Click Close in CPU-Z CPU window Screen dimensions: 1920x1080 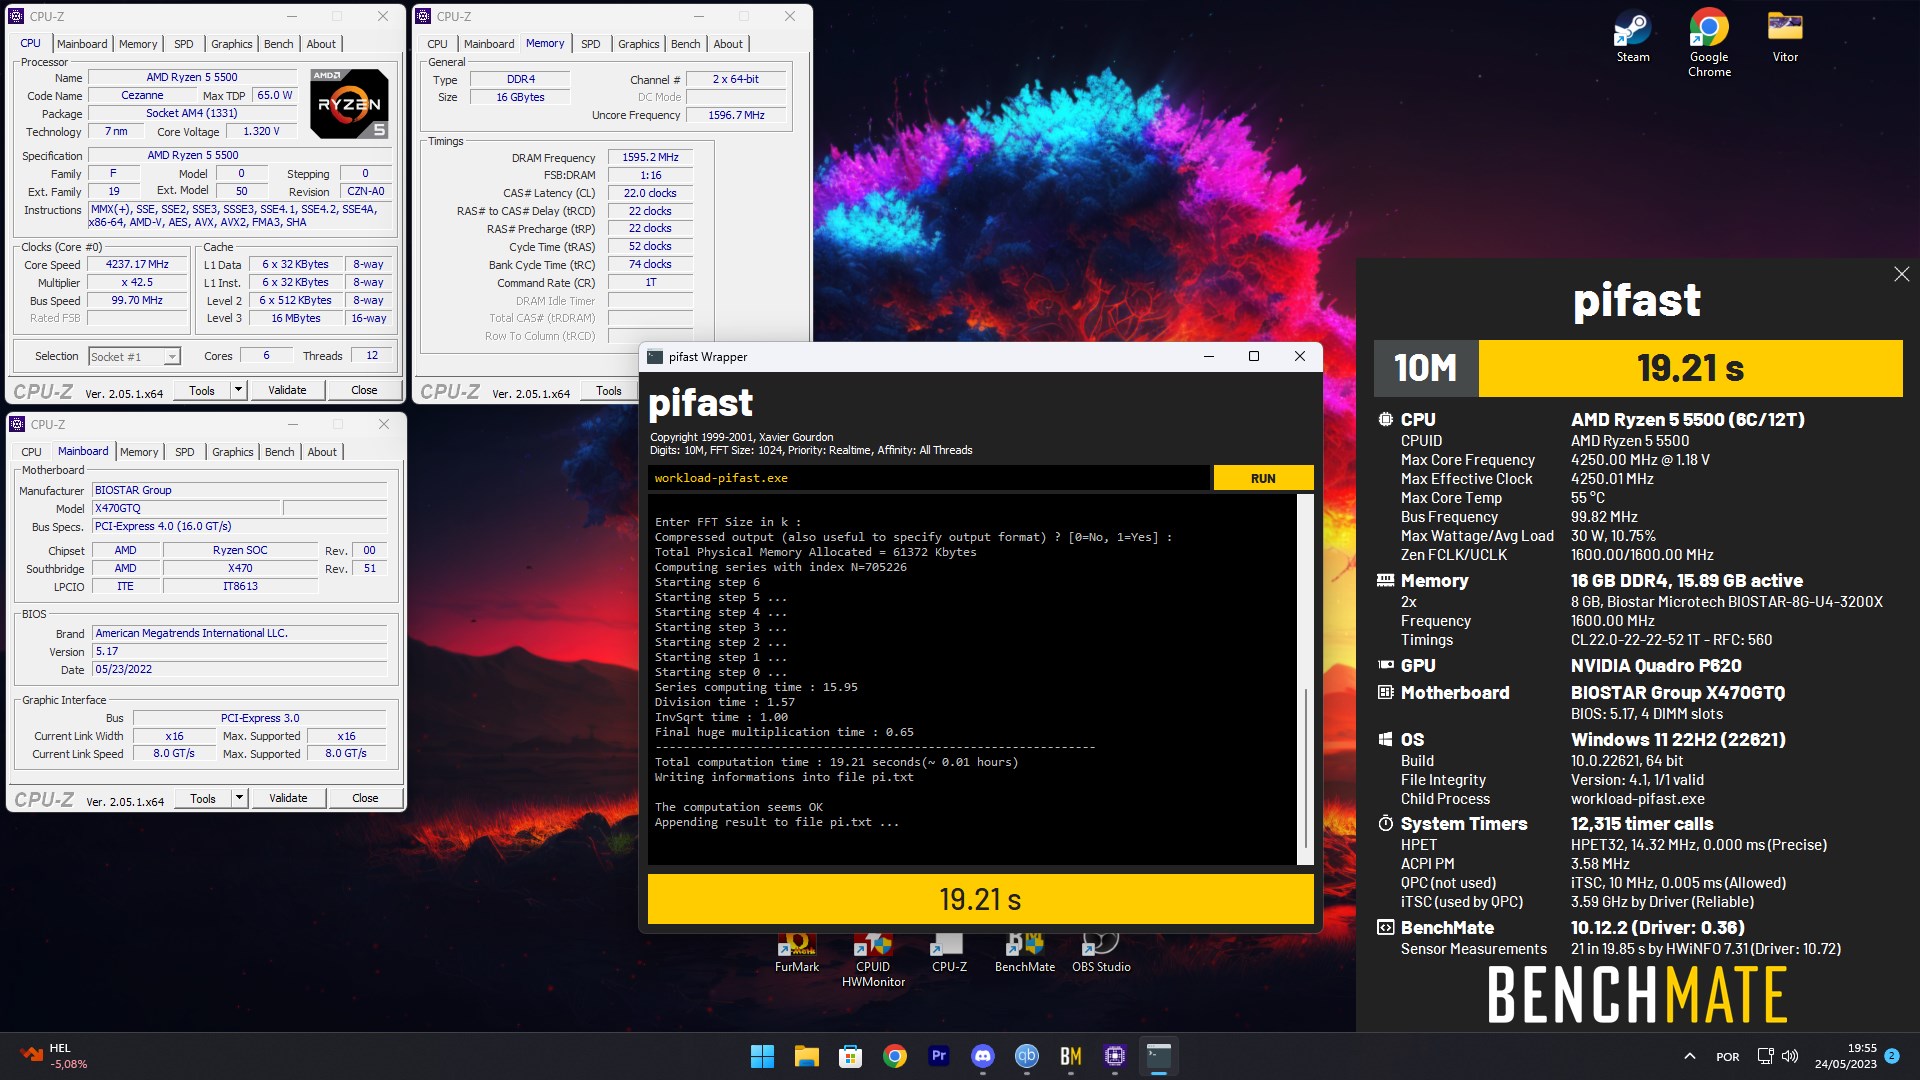364,390
